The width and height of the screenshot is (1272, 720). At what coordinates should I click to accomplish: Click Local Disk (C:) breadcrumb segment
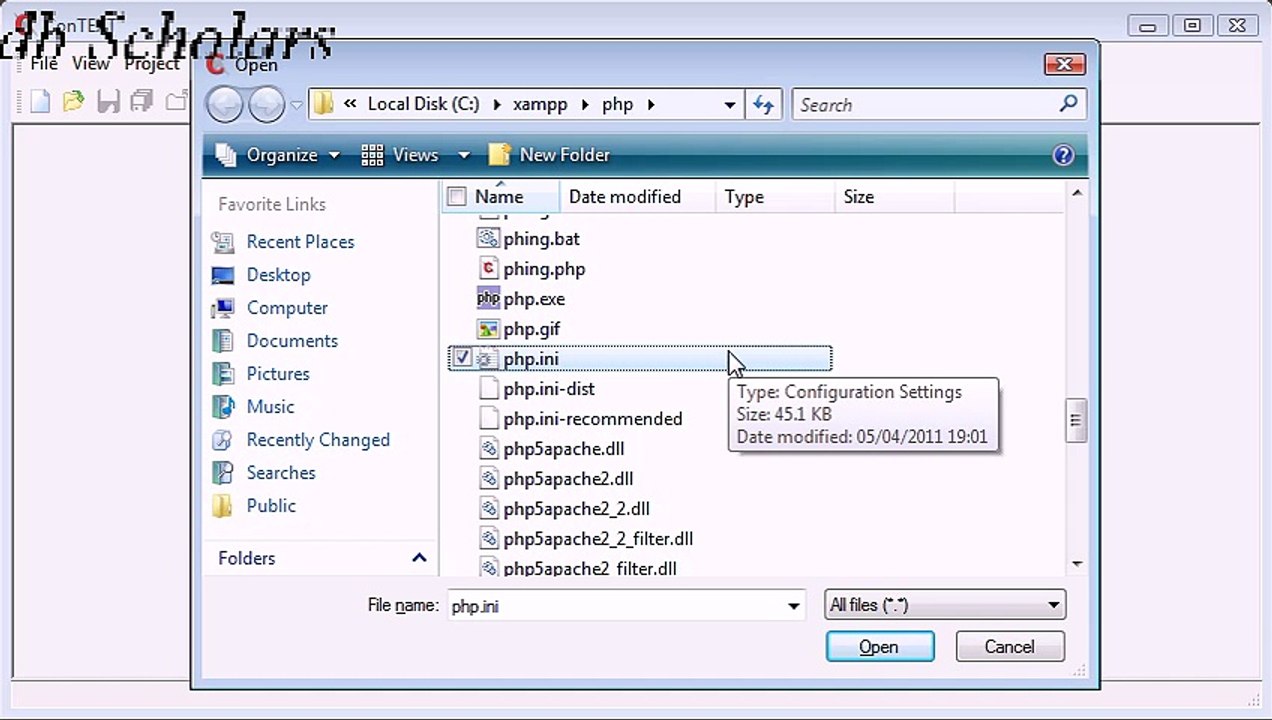[x=424, y=104]
